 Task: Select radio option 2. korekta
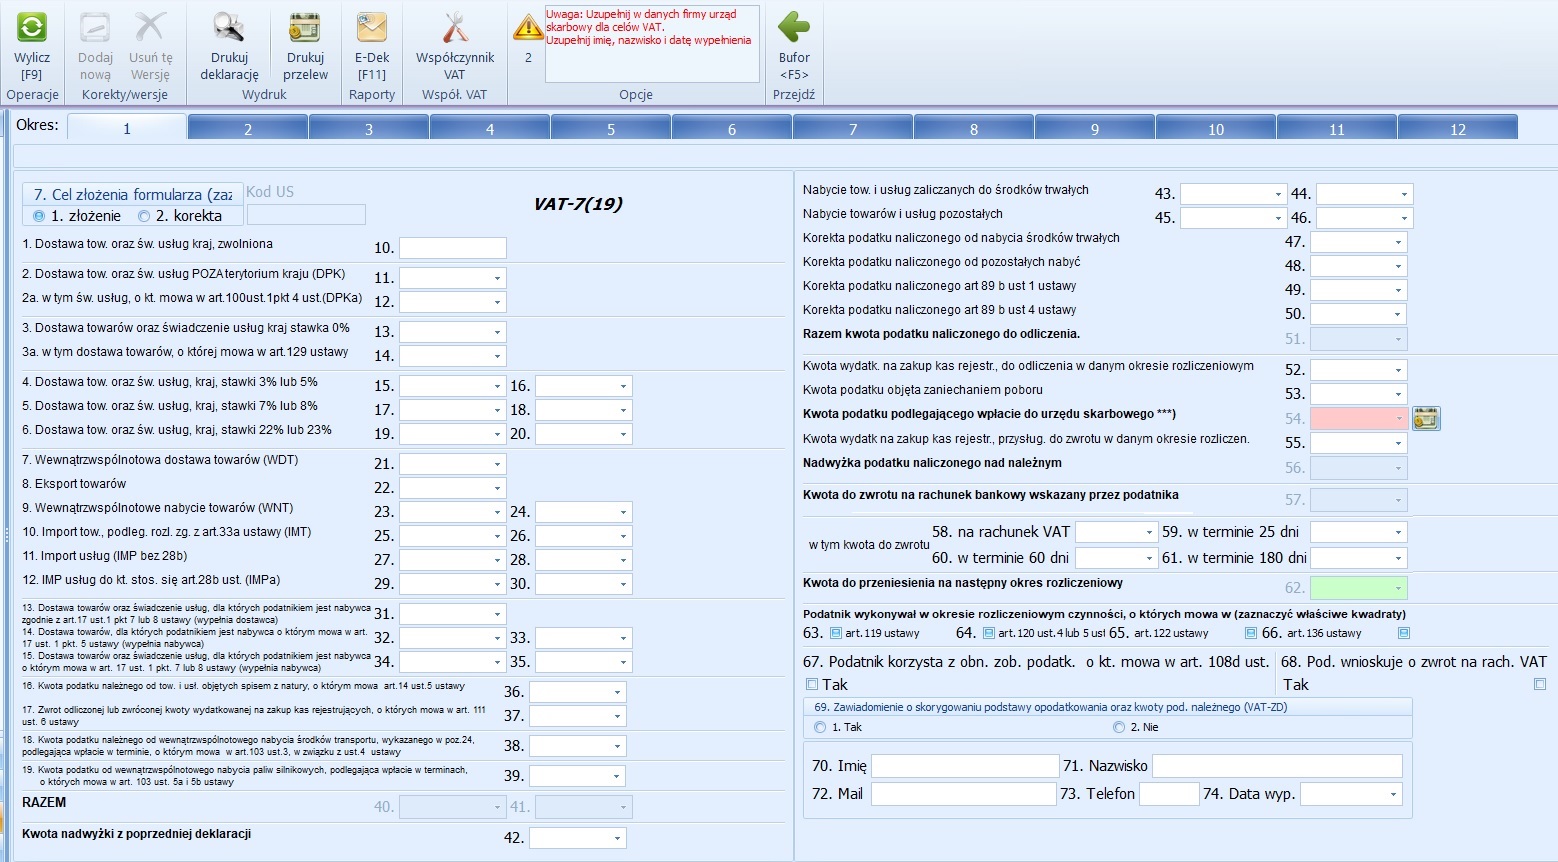pos(144,216)
